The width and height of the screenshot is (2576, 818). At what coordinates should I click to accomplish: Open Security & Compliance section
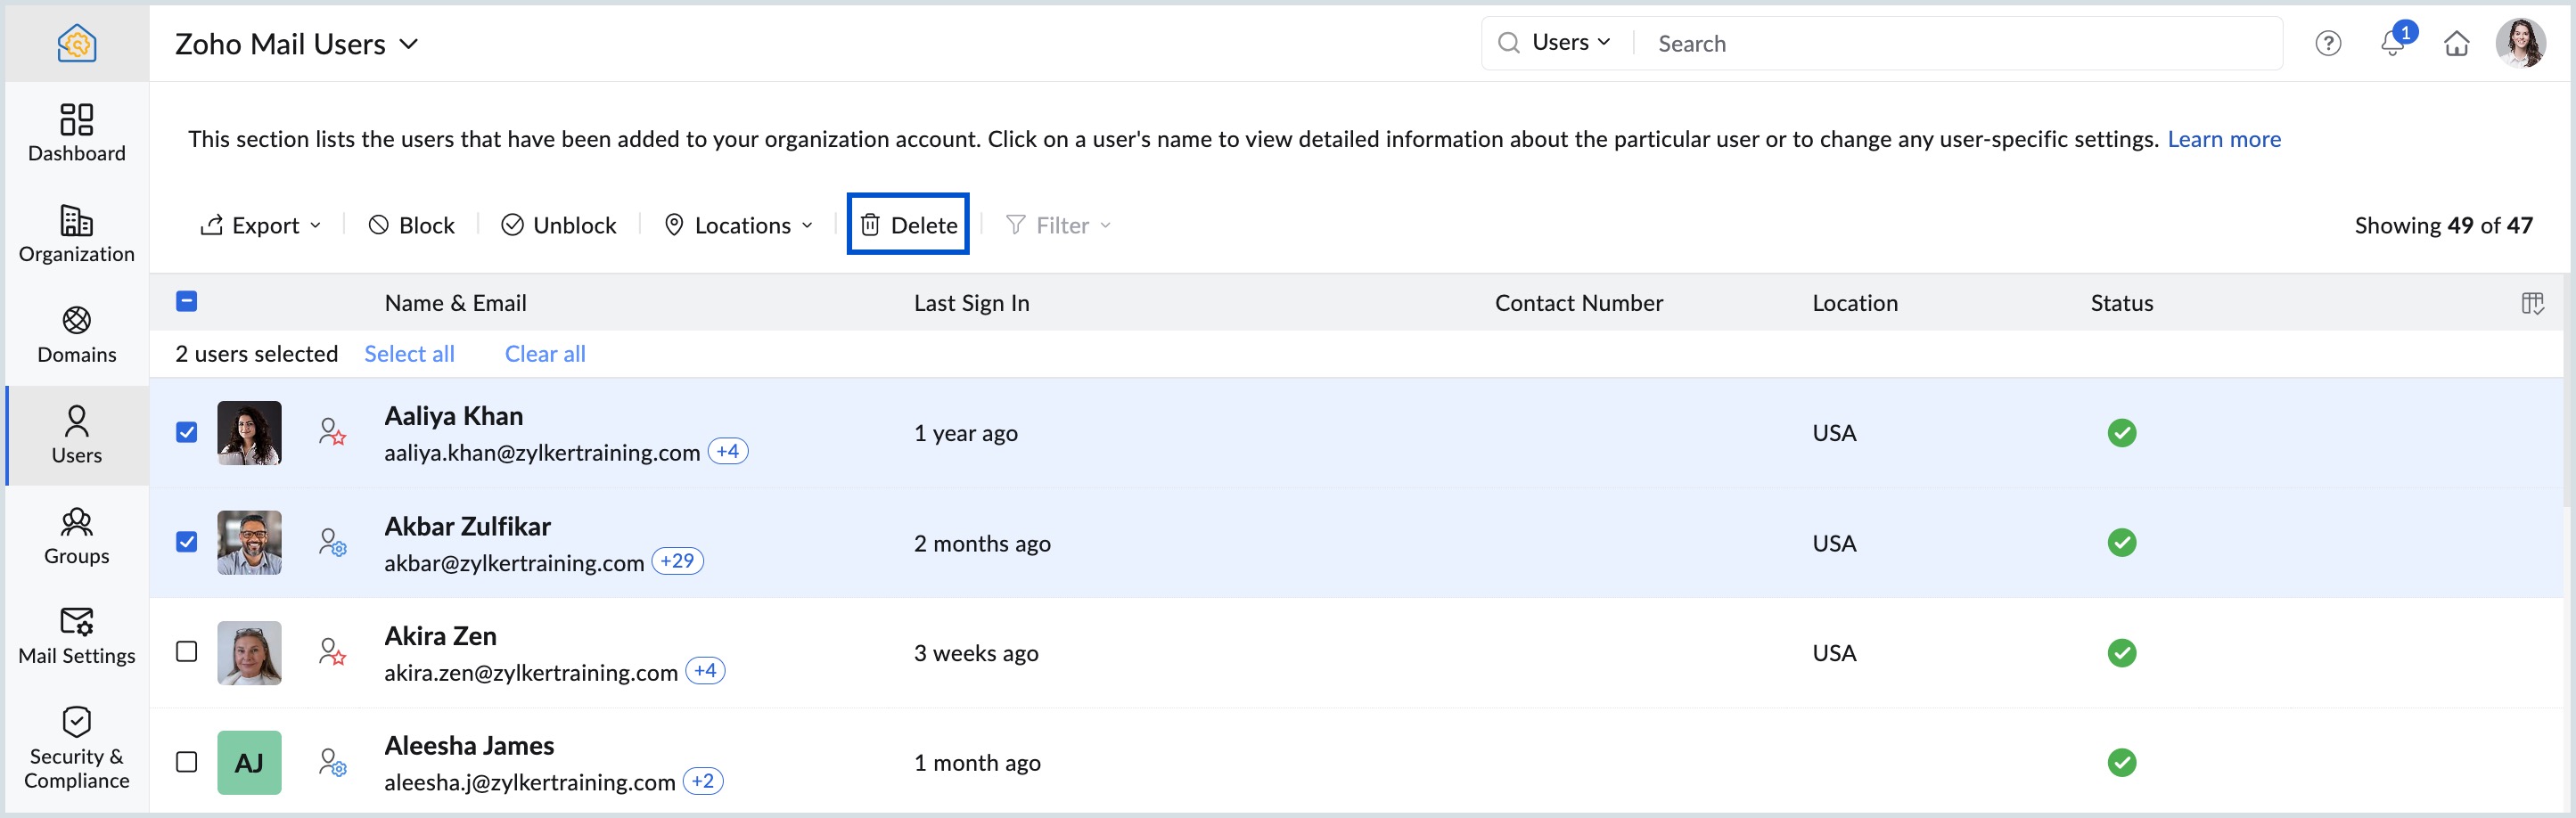pyautogui.click(x=77, y=748)
